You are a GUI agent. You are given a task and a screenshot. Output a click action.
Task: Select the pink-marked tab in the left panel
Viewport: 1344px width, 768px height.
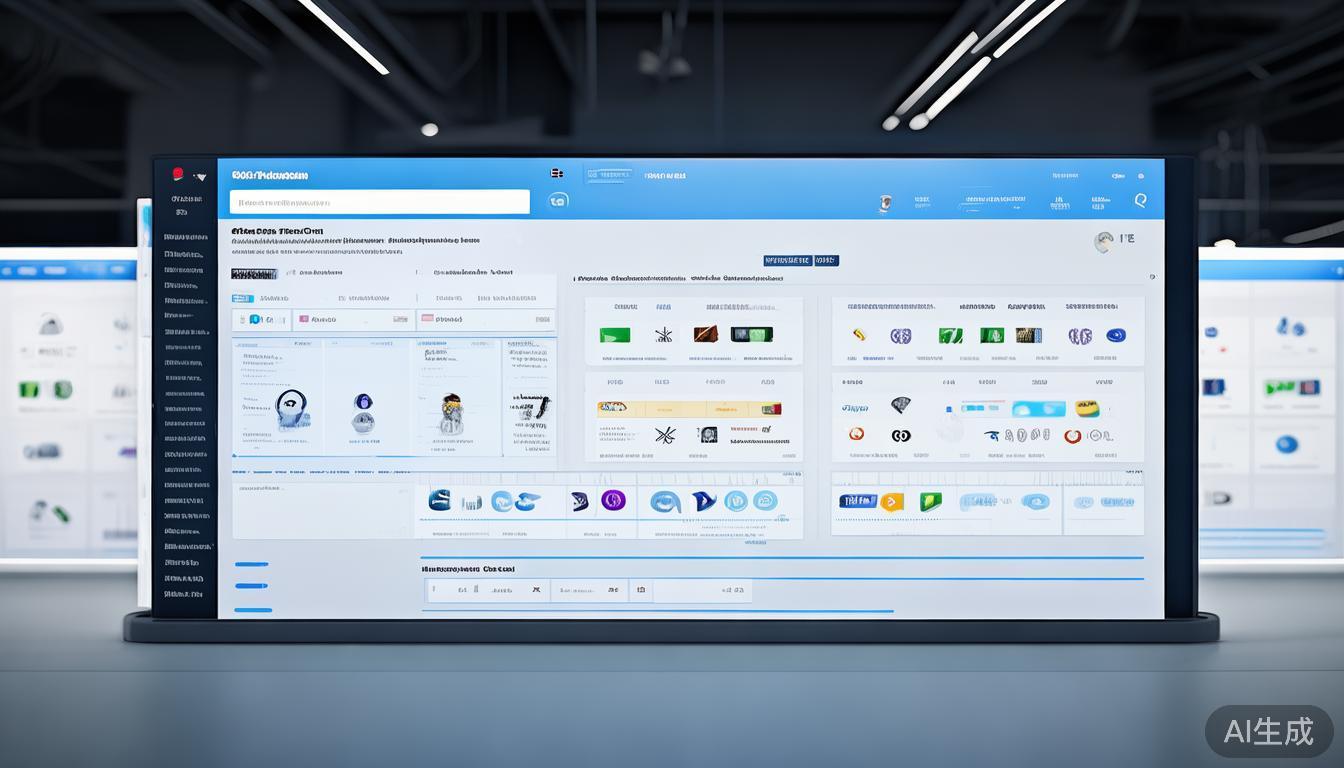point(428,319)
